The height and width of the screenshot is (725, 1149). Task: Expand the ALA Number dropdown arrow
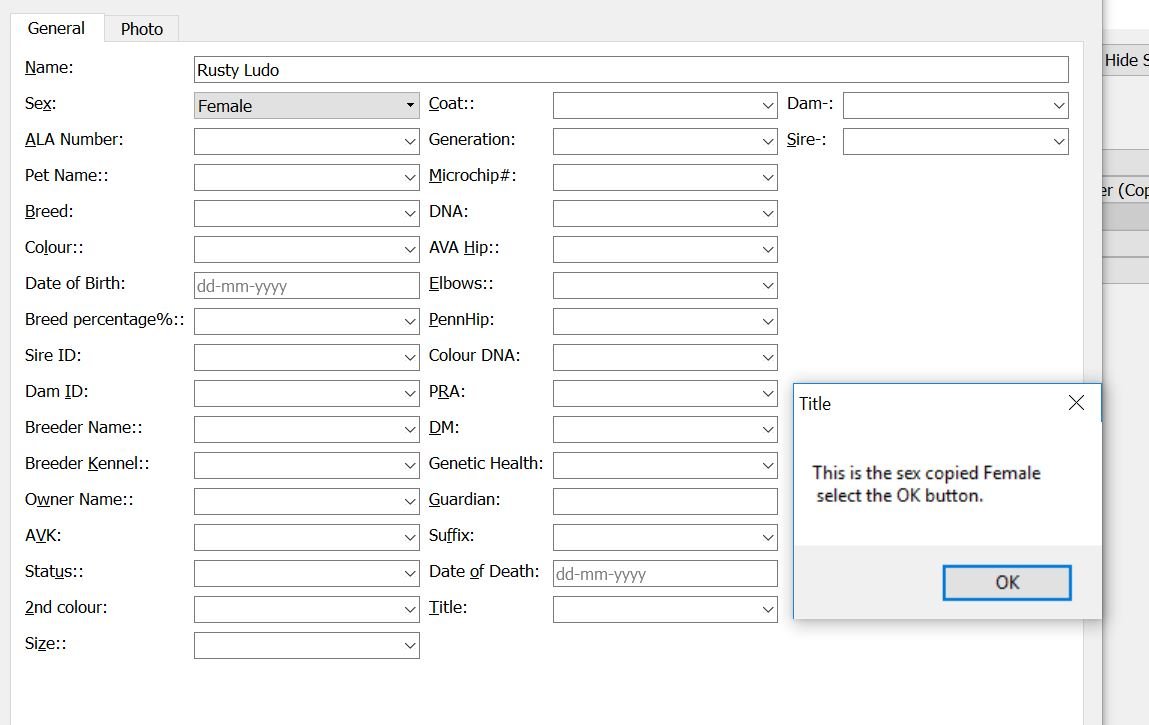tap(409, 142)
